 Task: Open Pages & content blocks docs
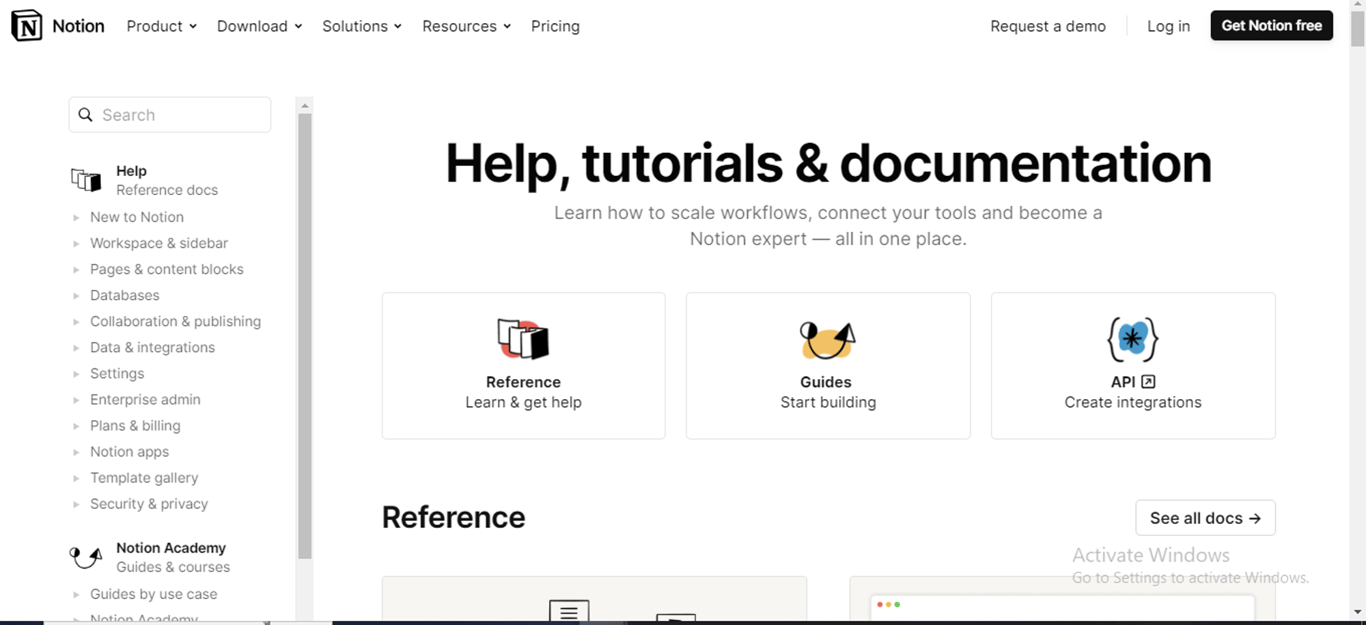167,269
